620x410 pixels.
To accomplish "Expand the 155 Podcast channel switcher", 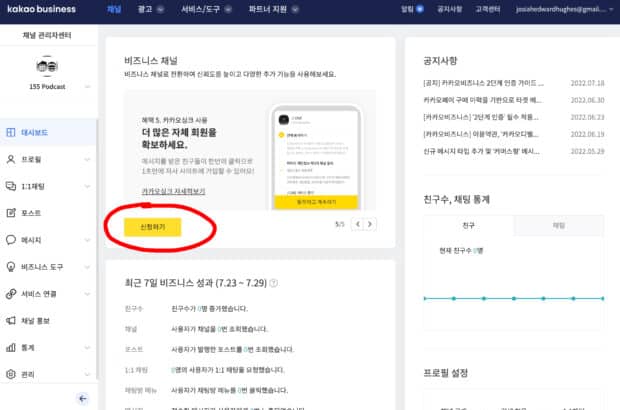I will point(87,87).
